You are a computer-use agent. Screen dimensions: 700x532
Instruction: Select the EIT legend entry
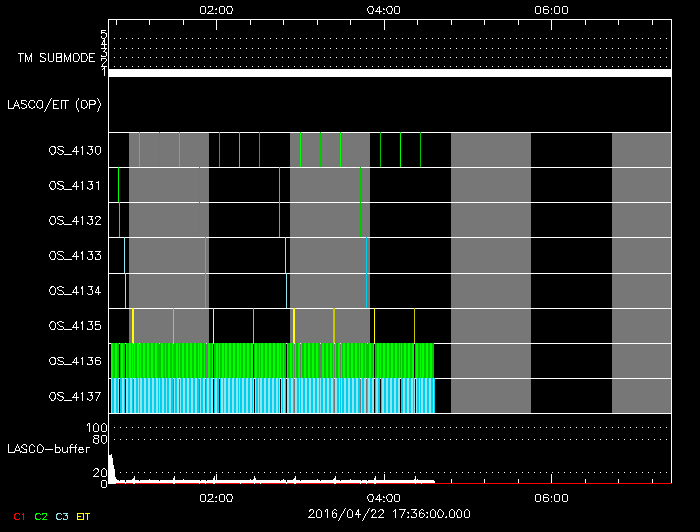coord(84,516)
